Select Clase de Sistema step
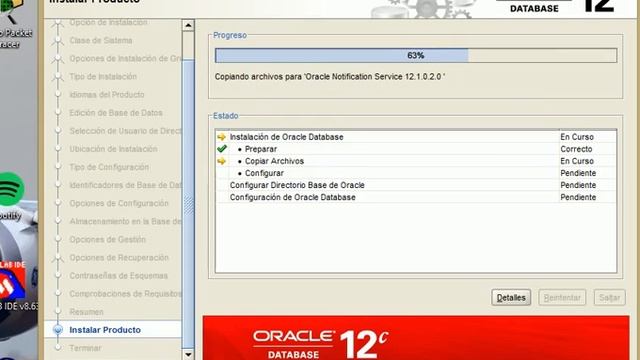This screenshot has height=360, width=640. 101,40
